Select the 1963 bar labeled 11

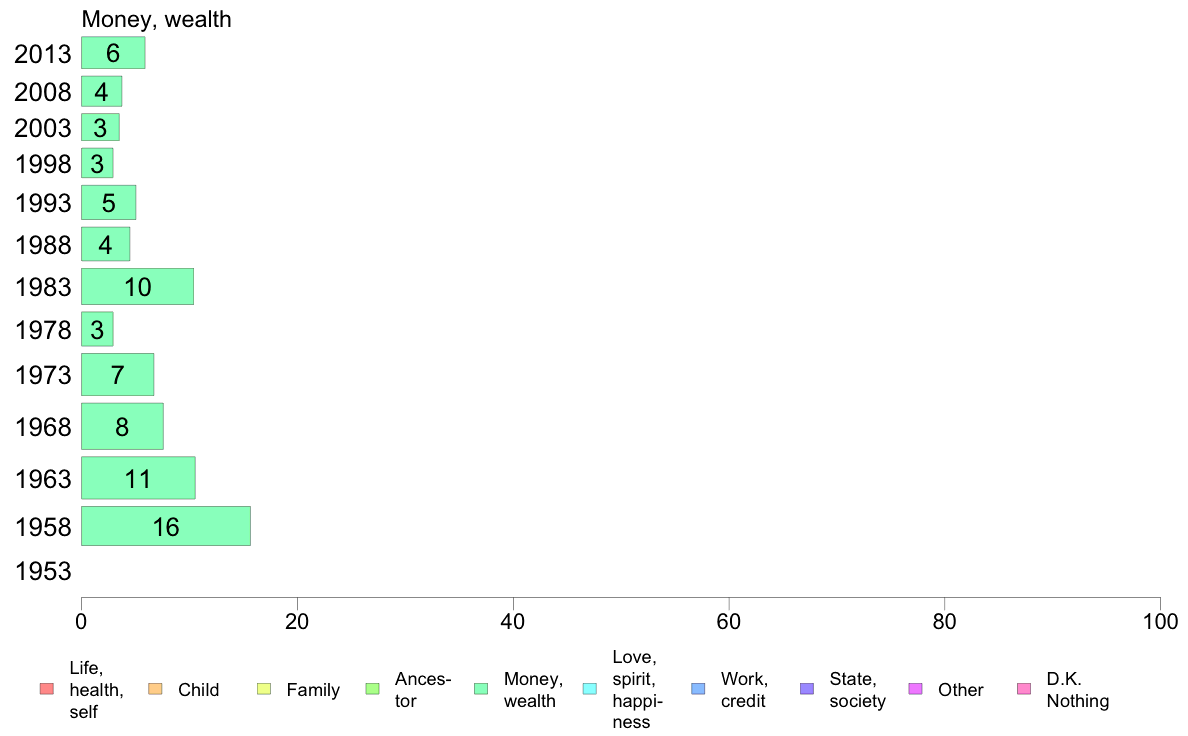coord(138,478)
